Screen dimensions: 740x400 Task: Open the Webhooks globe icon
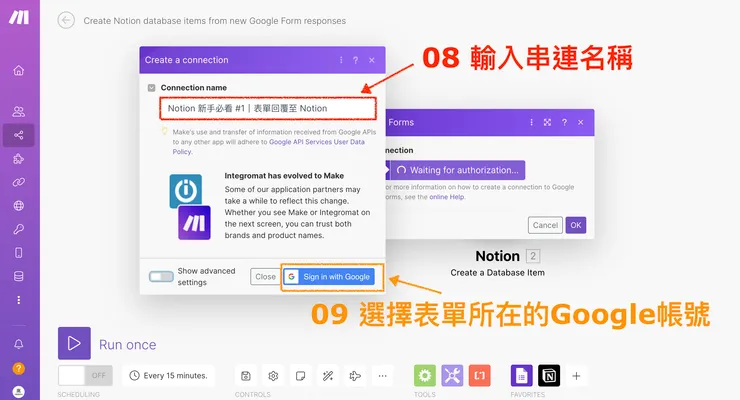click(18, 206)
